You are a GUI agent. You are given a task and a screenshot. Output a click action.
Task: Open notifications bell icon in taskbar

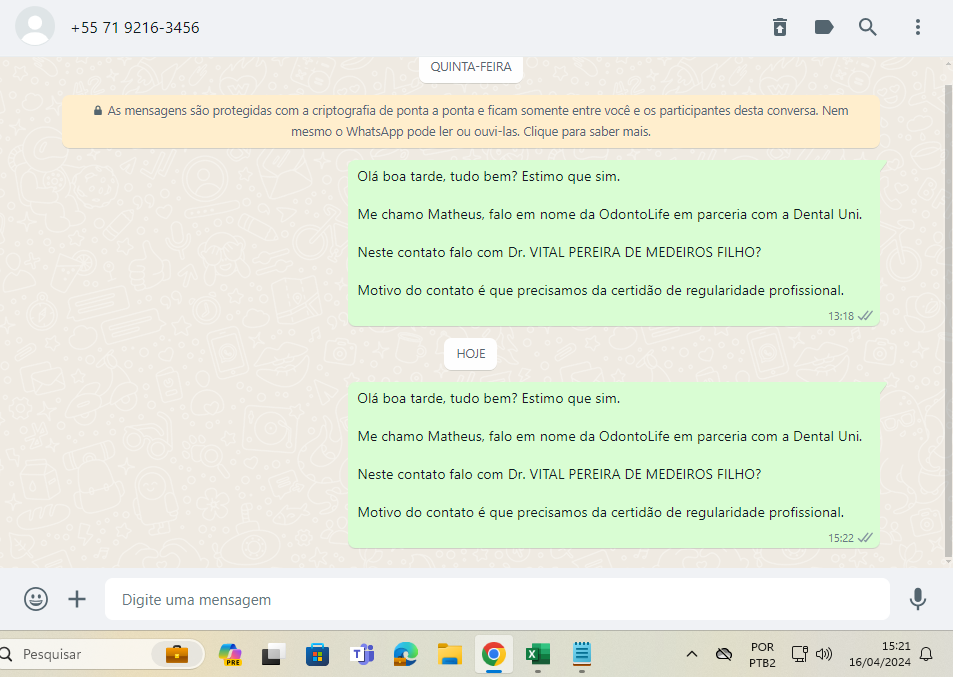(x=926, y=654)
